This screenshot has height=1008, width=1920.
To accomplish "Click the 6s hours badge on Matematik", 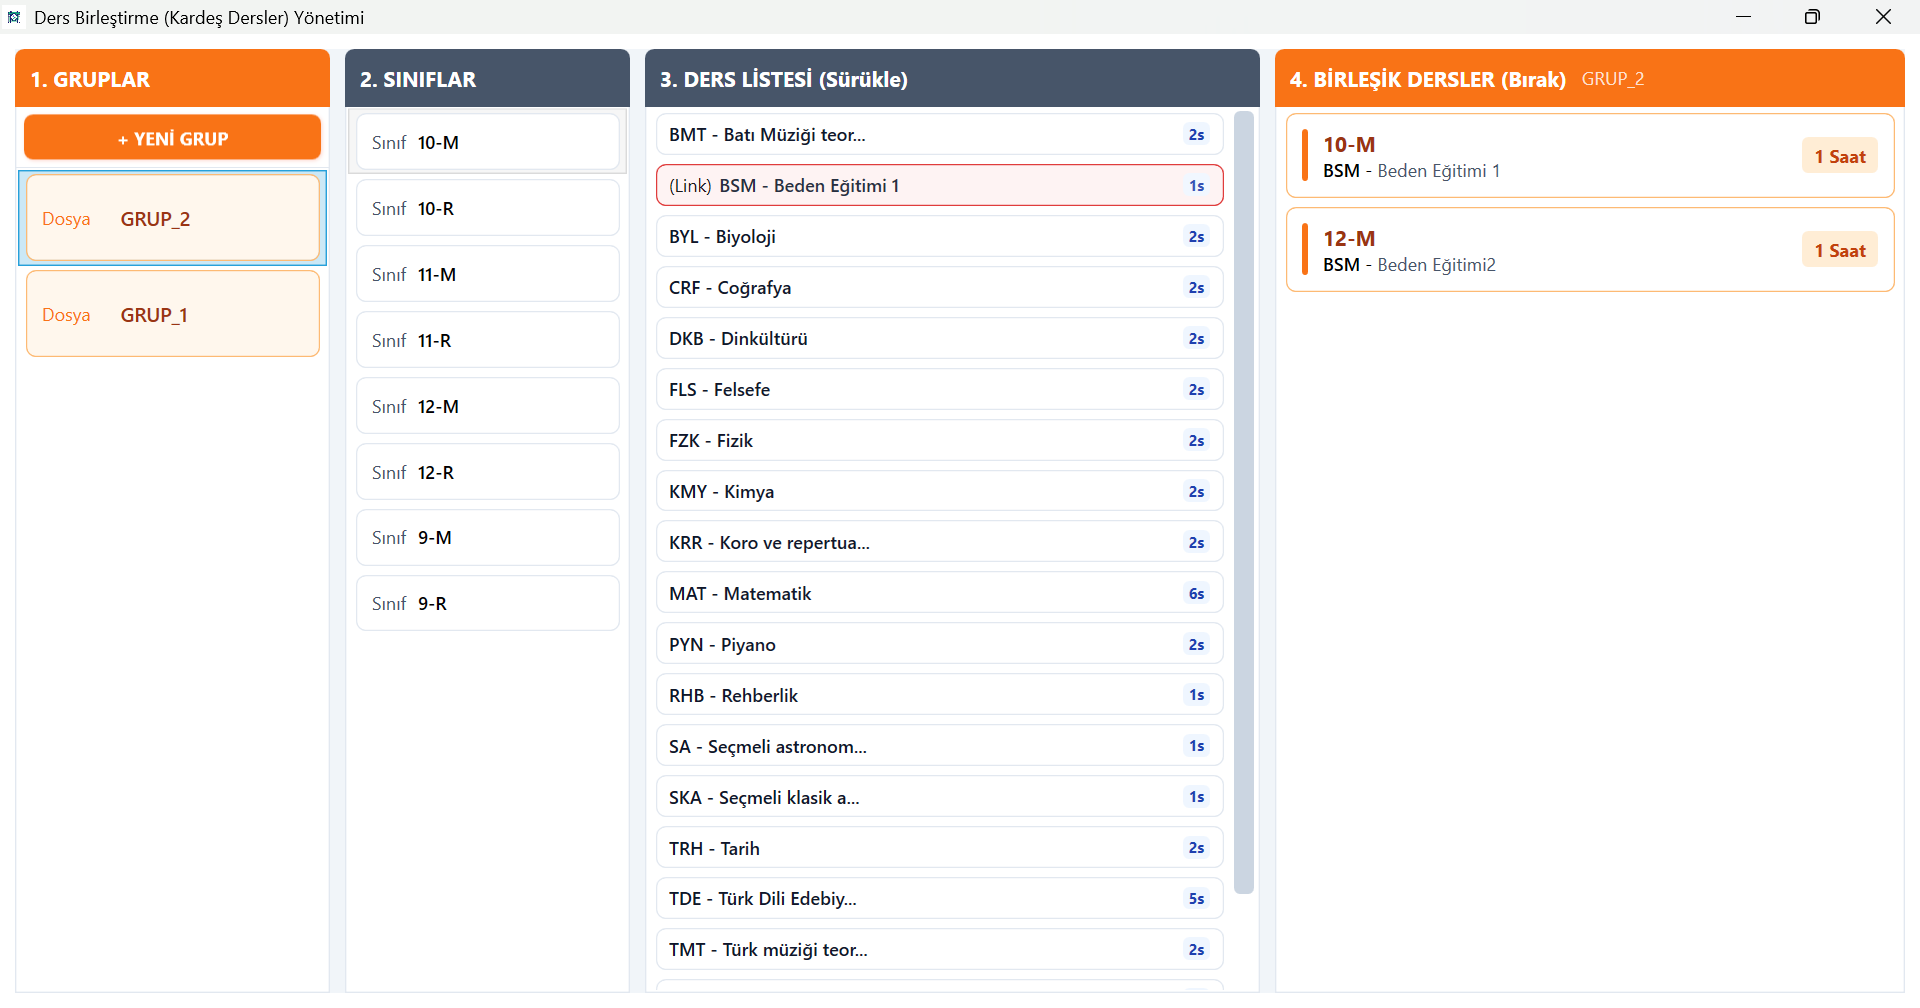I will pyautogui.click(x=1196, y=593).
